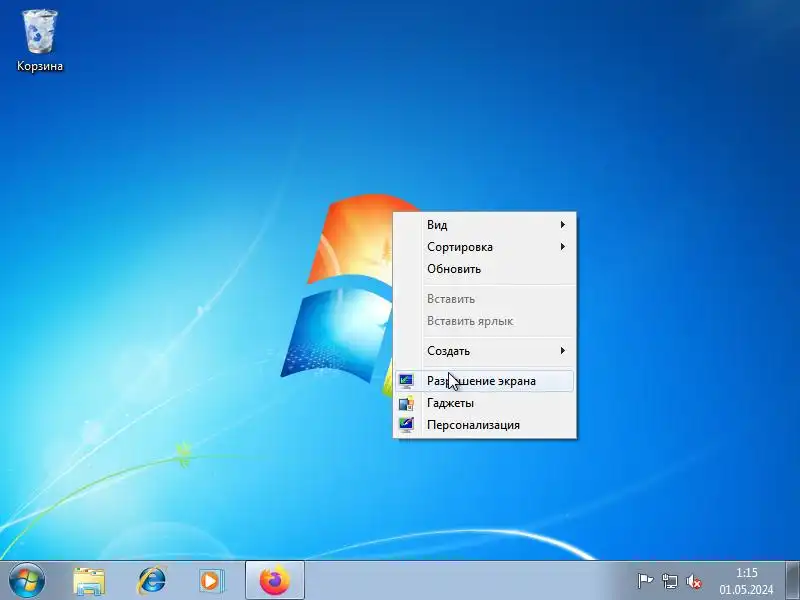Image resolution: width=800 pixels, height=600 pixels.
Task: Open Windows Media Player from the taskbar
Action: tap(211, 581)
